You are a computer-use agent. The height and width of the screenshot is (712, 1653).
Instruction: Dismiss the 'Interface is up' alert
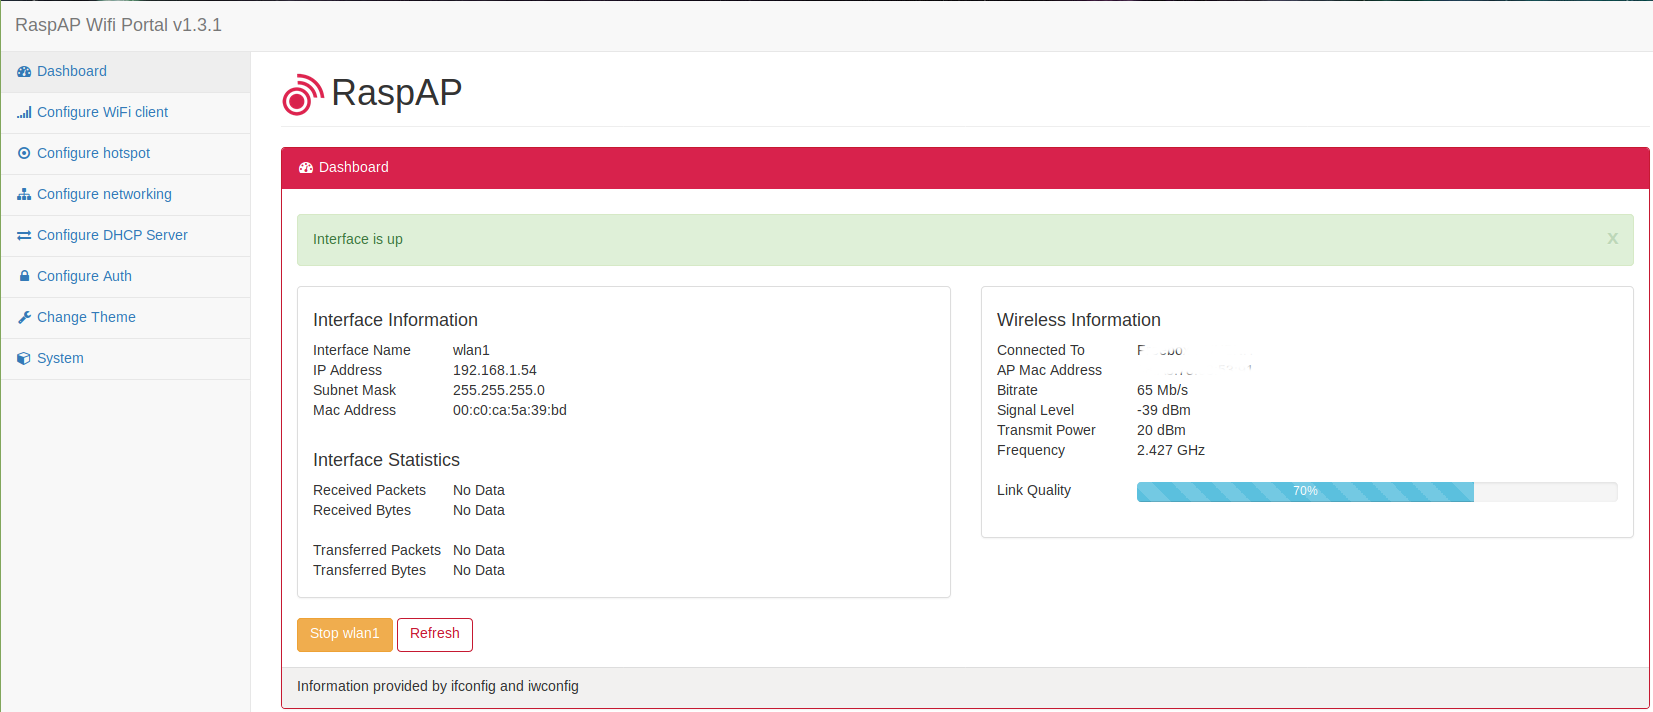(1613, 239)
